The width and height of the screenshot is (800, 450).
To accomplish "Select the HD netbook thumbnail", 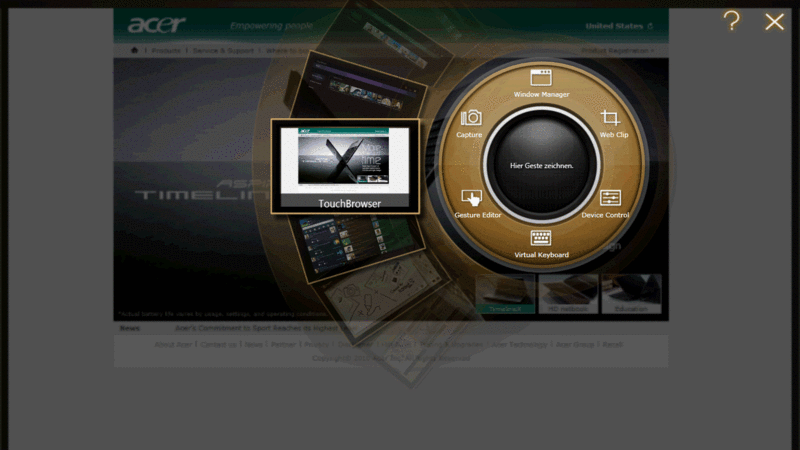I will [568, 294].
